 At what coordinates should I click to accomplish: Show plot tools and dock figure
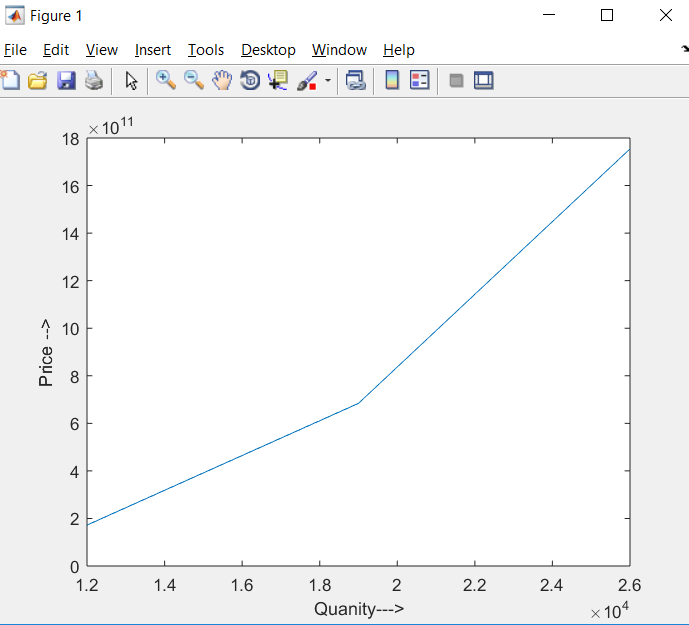pyautogui.click(x=484, y=81)
